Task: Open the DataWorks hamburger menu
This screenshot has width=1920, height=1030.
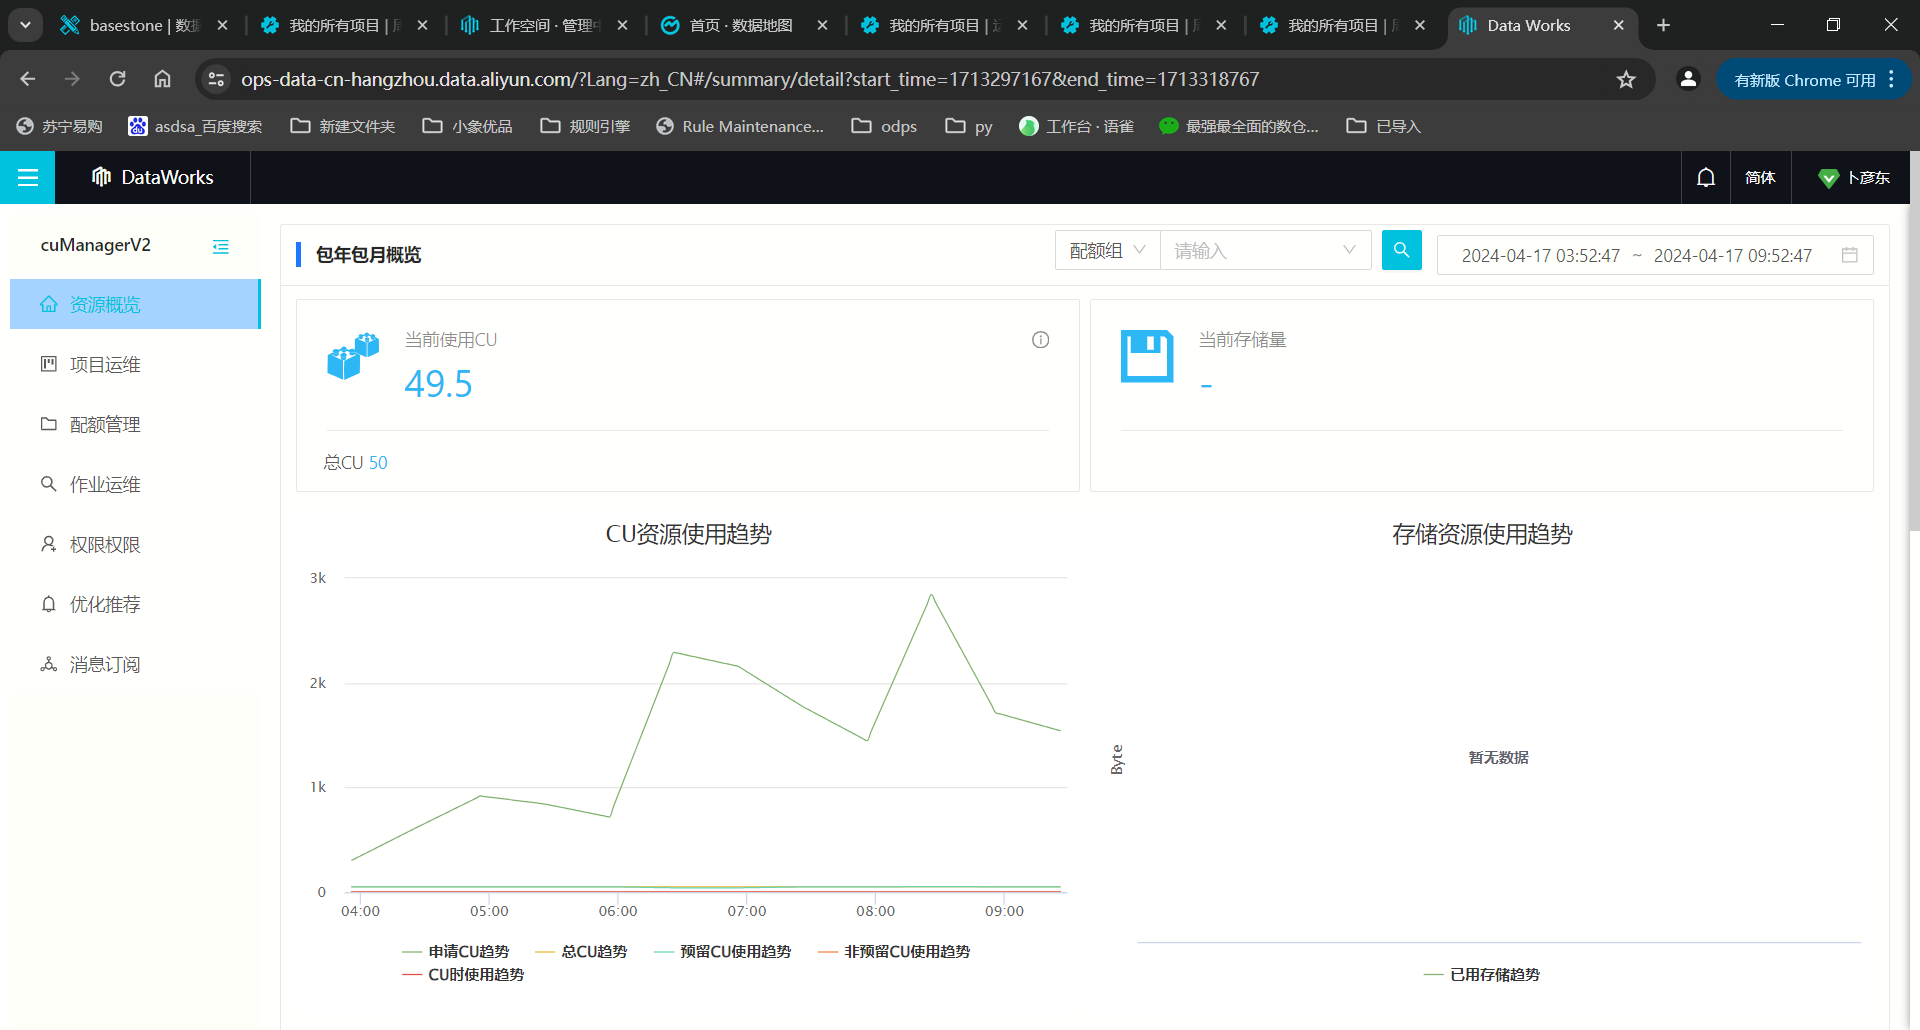Action: (x=28, y=177)
